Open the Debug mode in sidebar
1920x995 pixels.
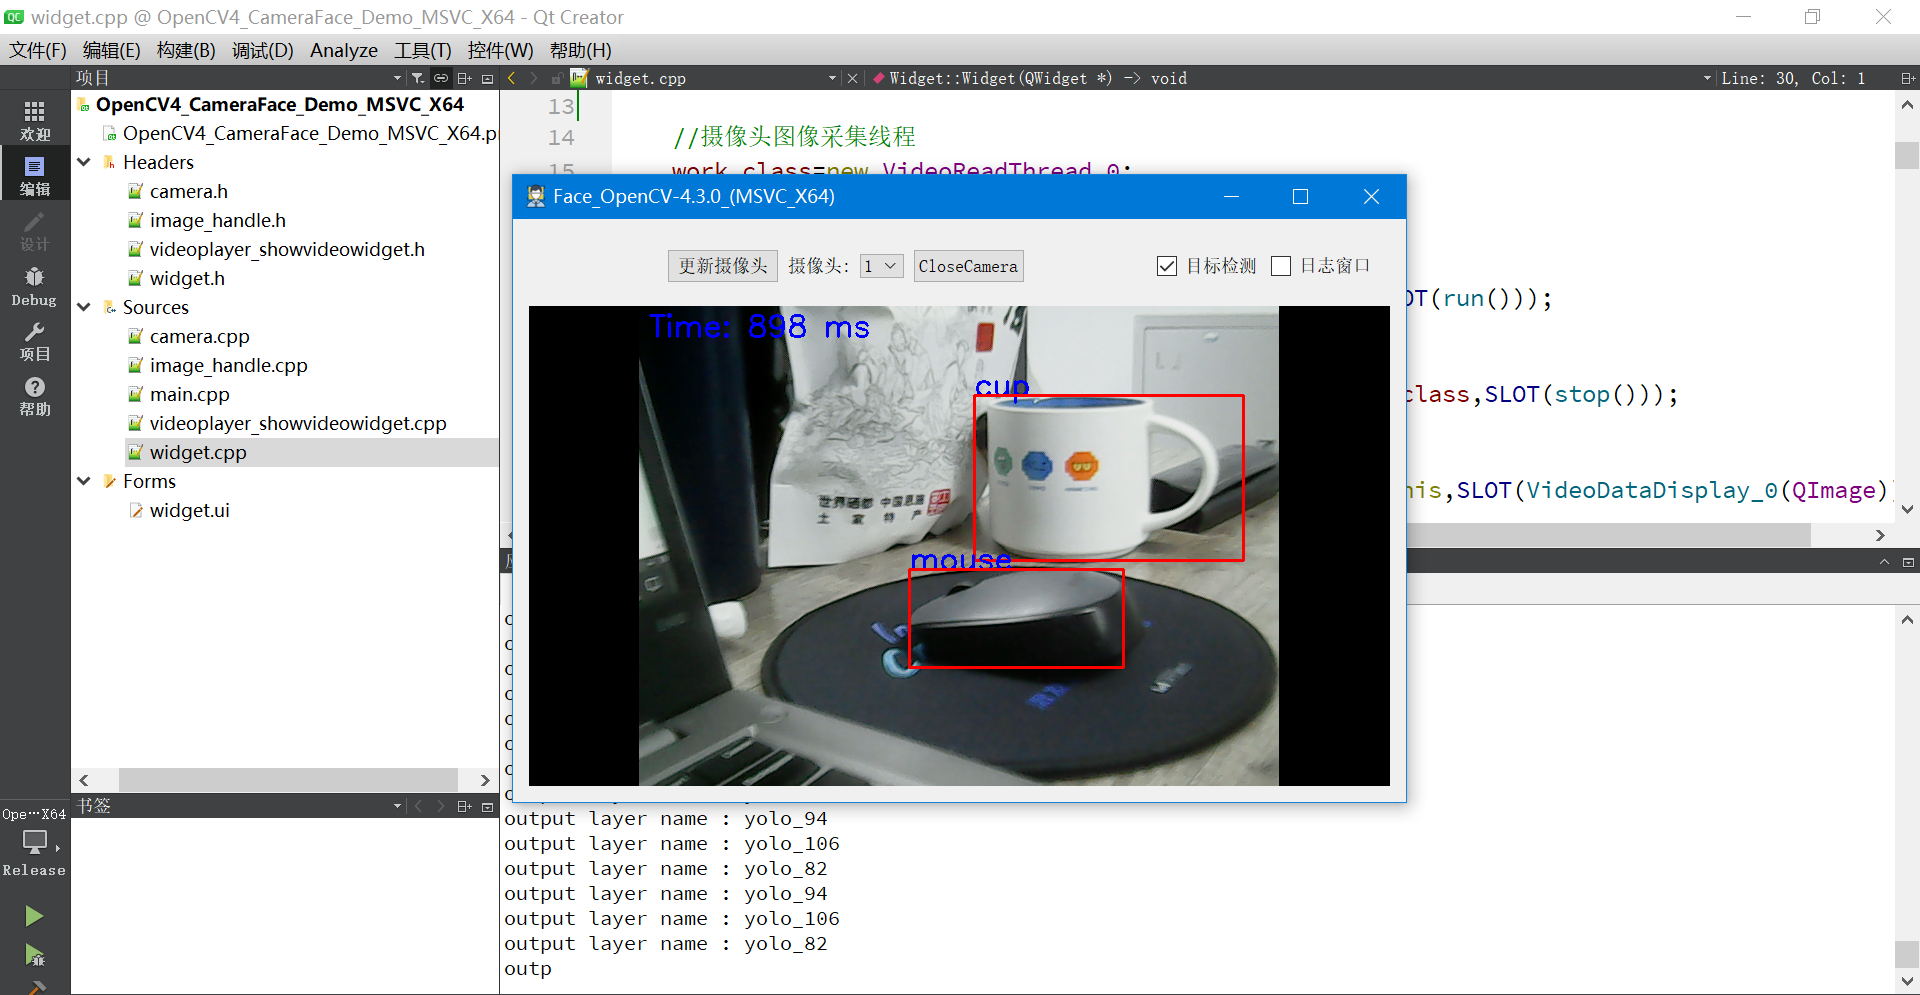click(34, 286)
